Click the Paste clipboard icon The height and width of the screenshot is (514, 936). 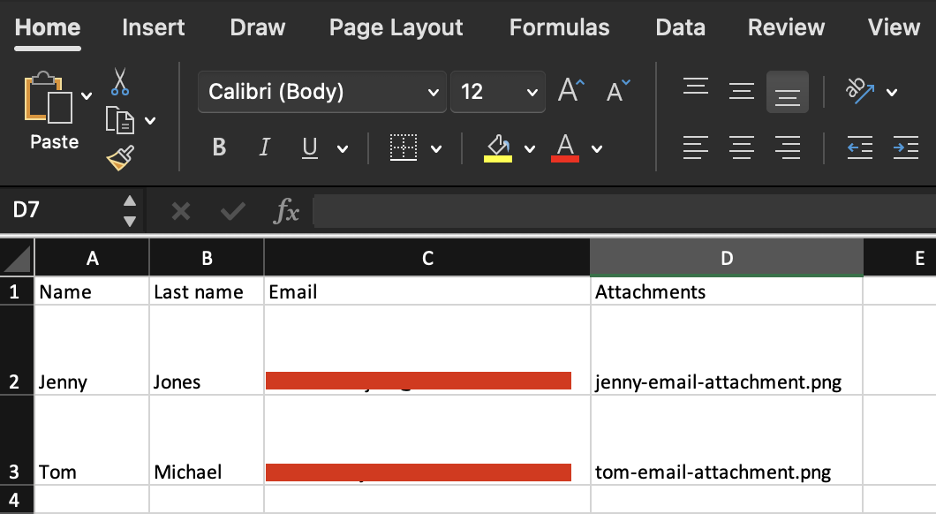48,97
